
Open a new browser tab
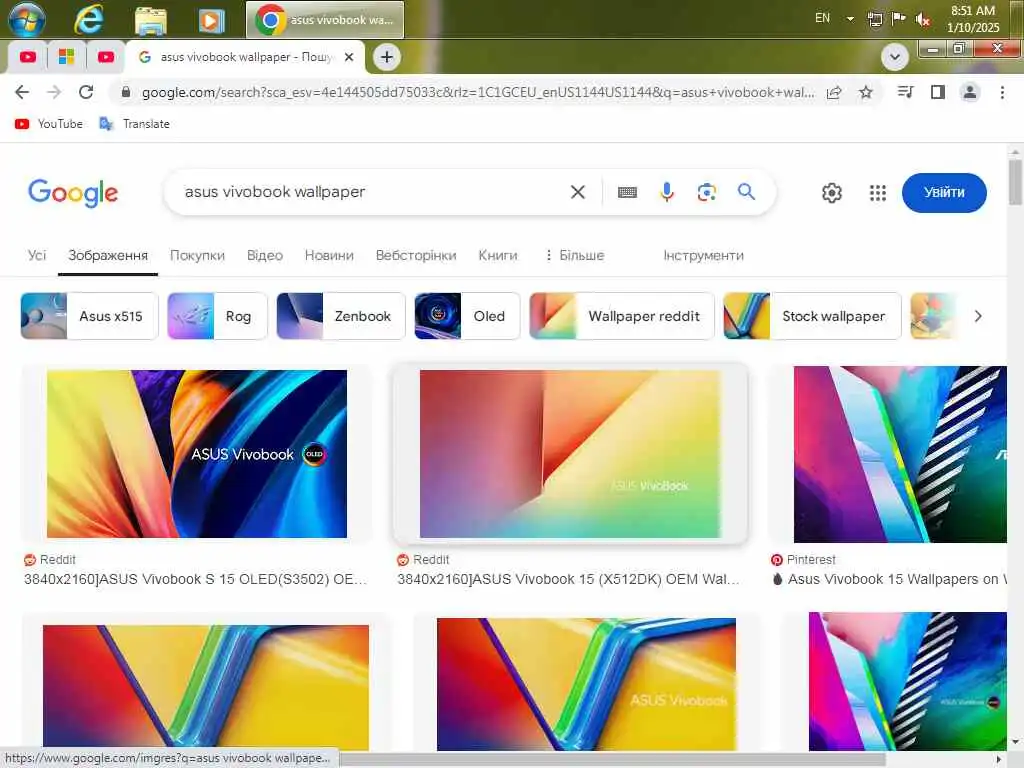[387, 57]
